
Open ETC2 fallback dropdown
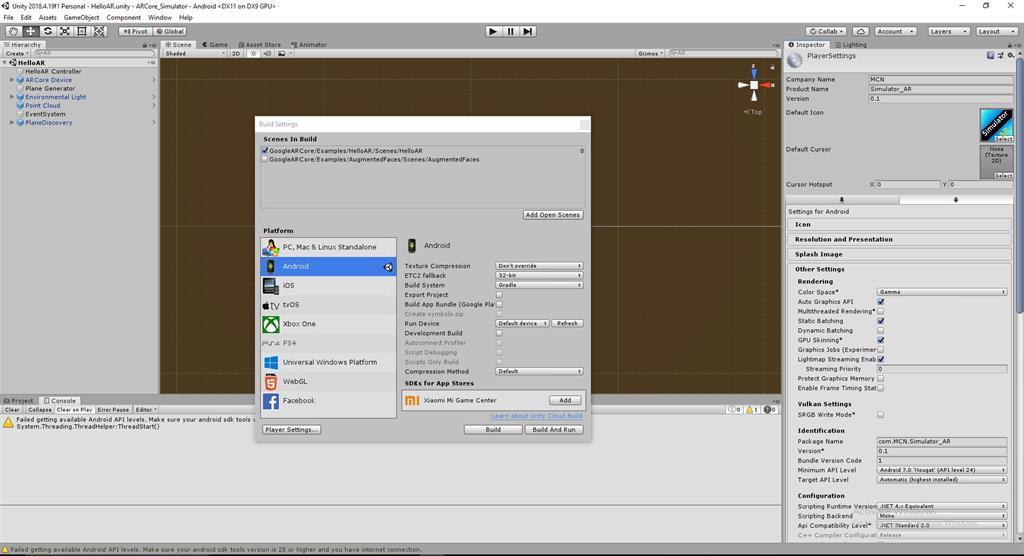click(x=539, y=276)
